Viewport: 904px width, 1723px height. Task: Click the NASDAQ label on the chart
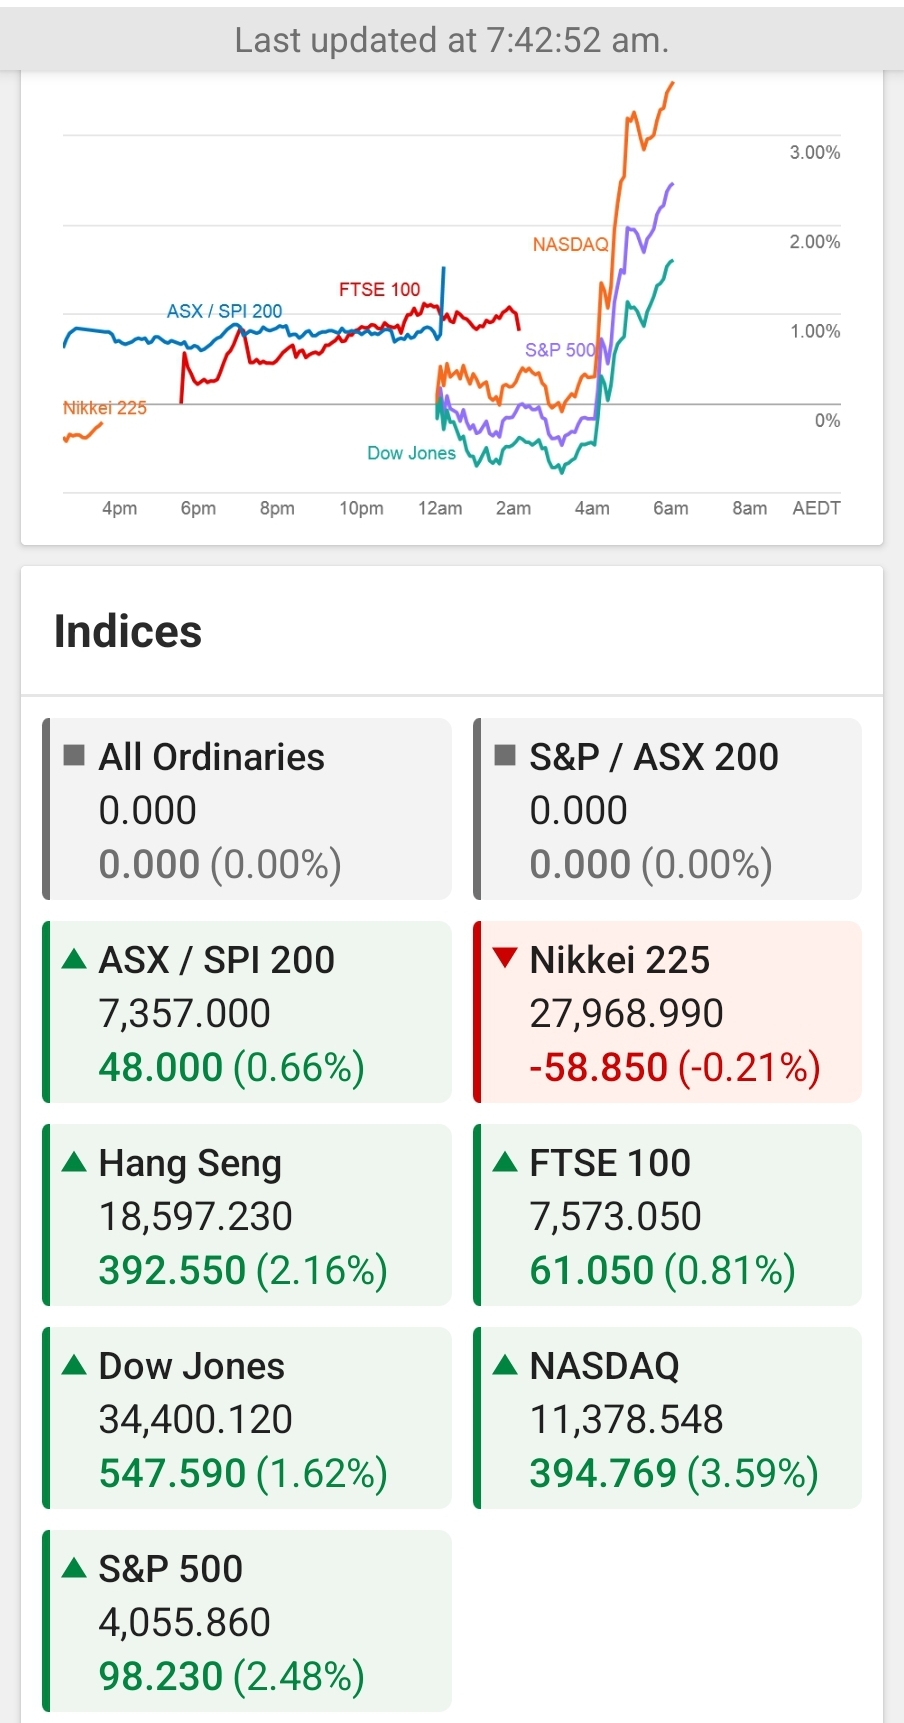570,245
